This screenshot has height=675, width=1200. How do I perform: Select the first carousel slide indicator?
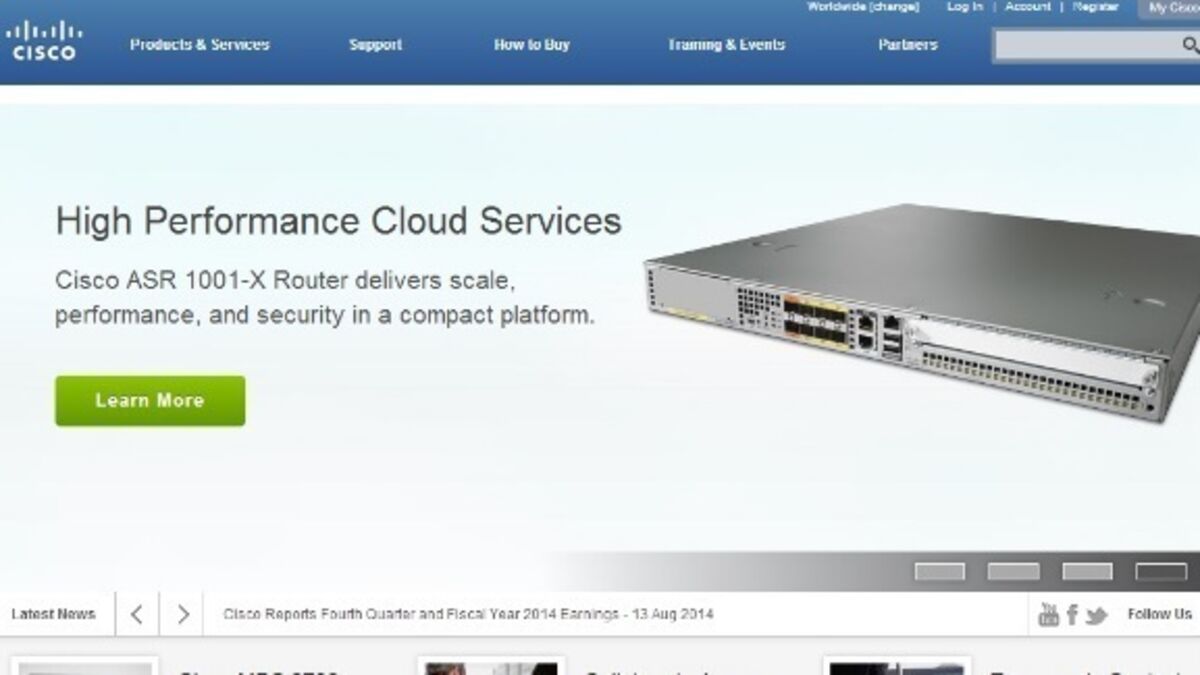point(940,571)
